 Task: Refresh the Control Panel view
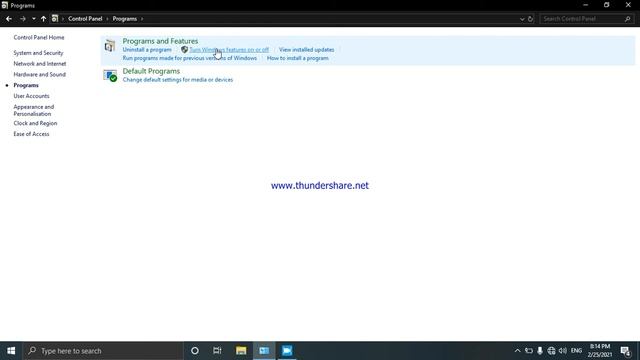[x=530, y=19]
